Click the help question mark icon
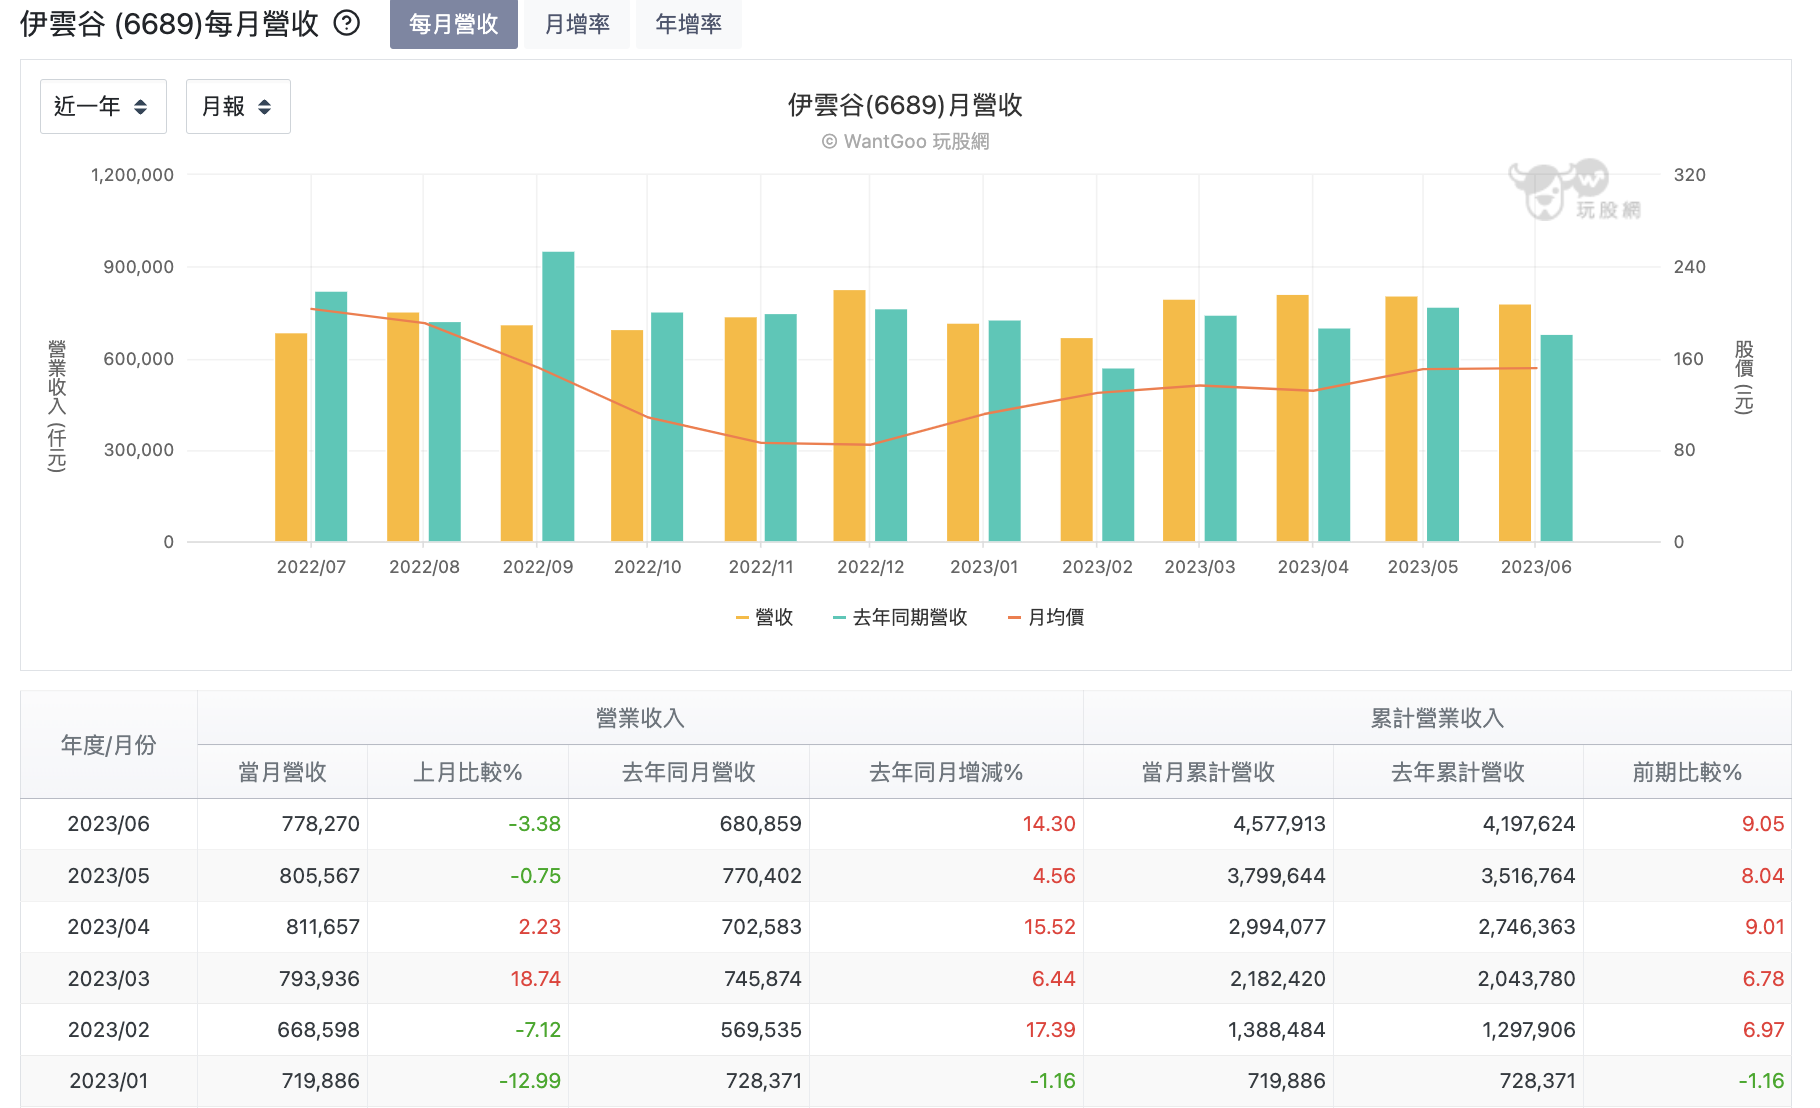 pos(346,23)
